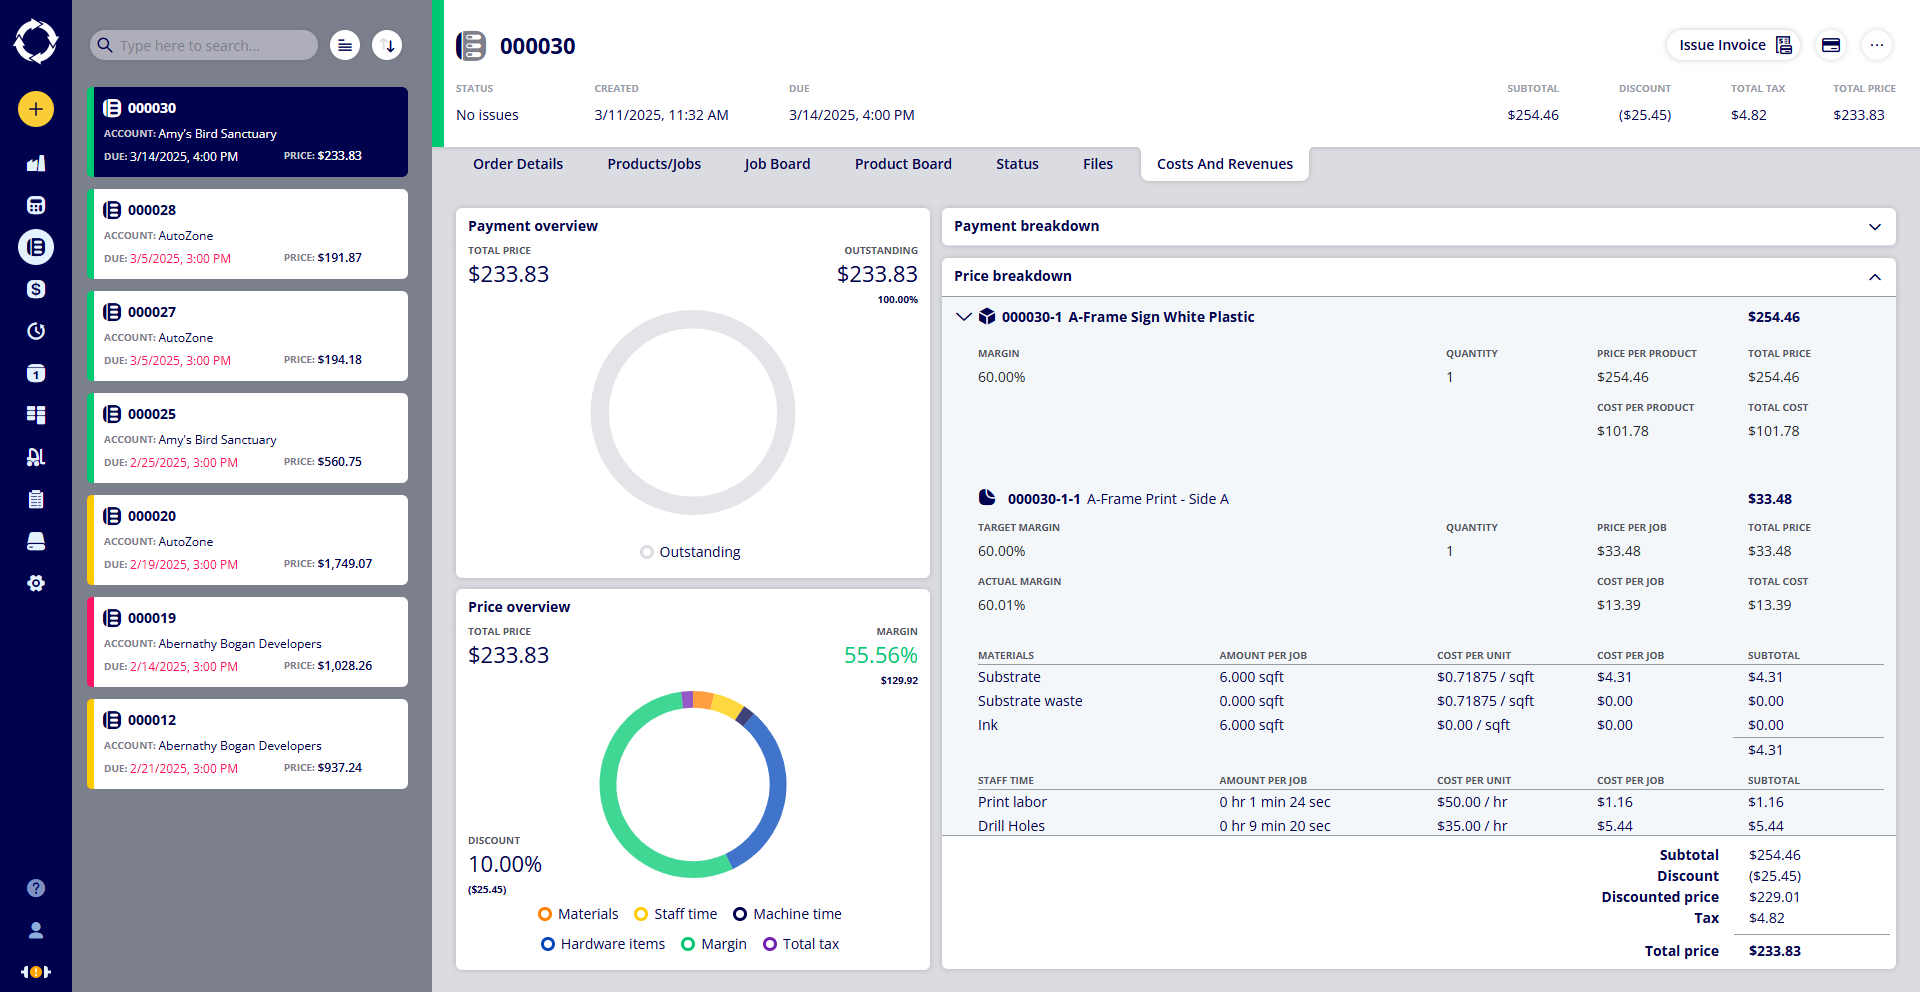Click the help question mark icon

coord(36,888)
